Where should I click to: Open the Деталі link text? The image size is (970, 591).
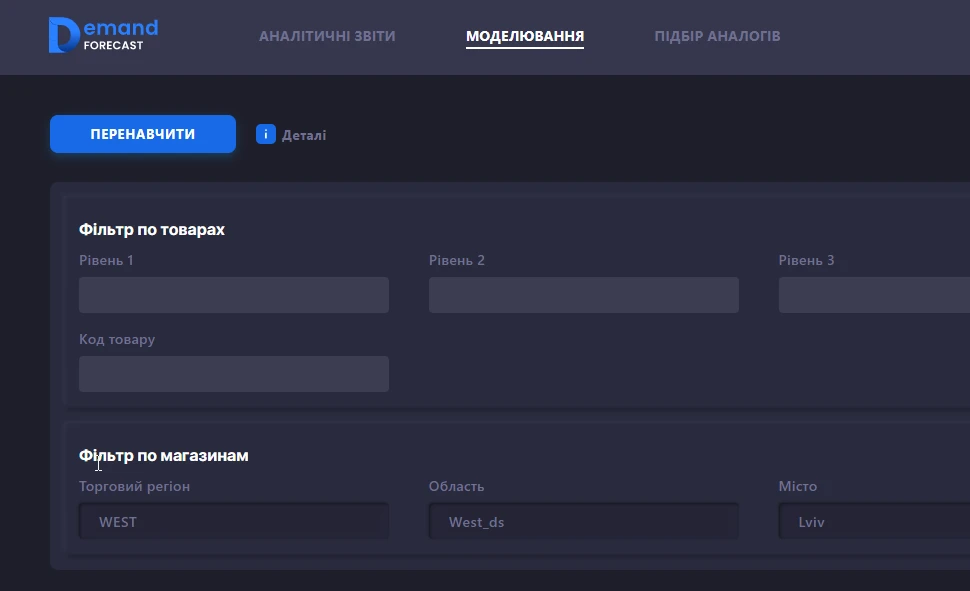(304, 135)
